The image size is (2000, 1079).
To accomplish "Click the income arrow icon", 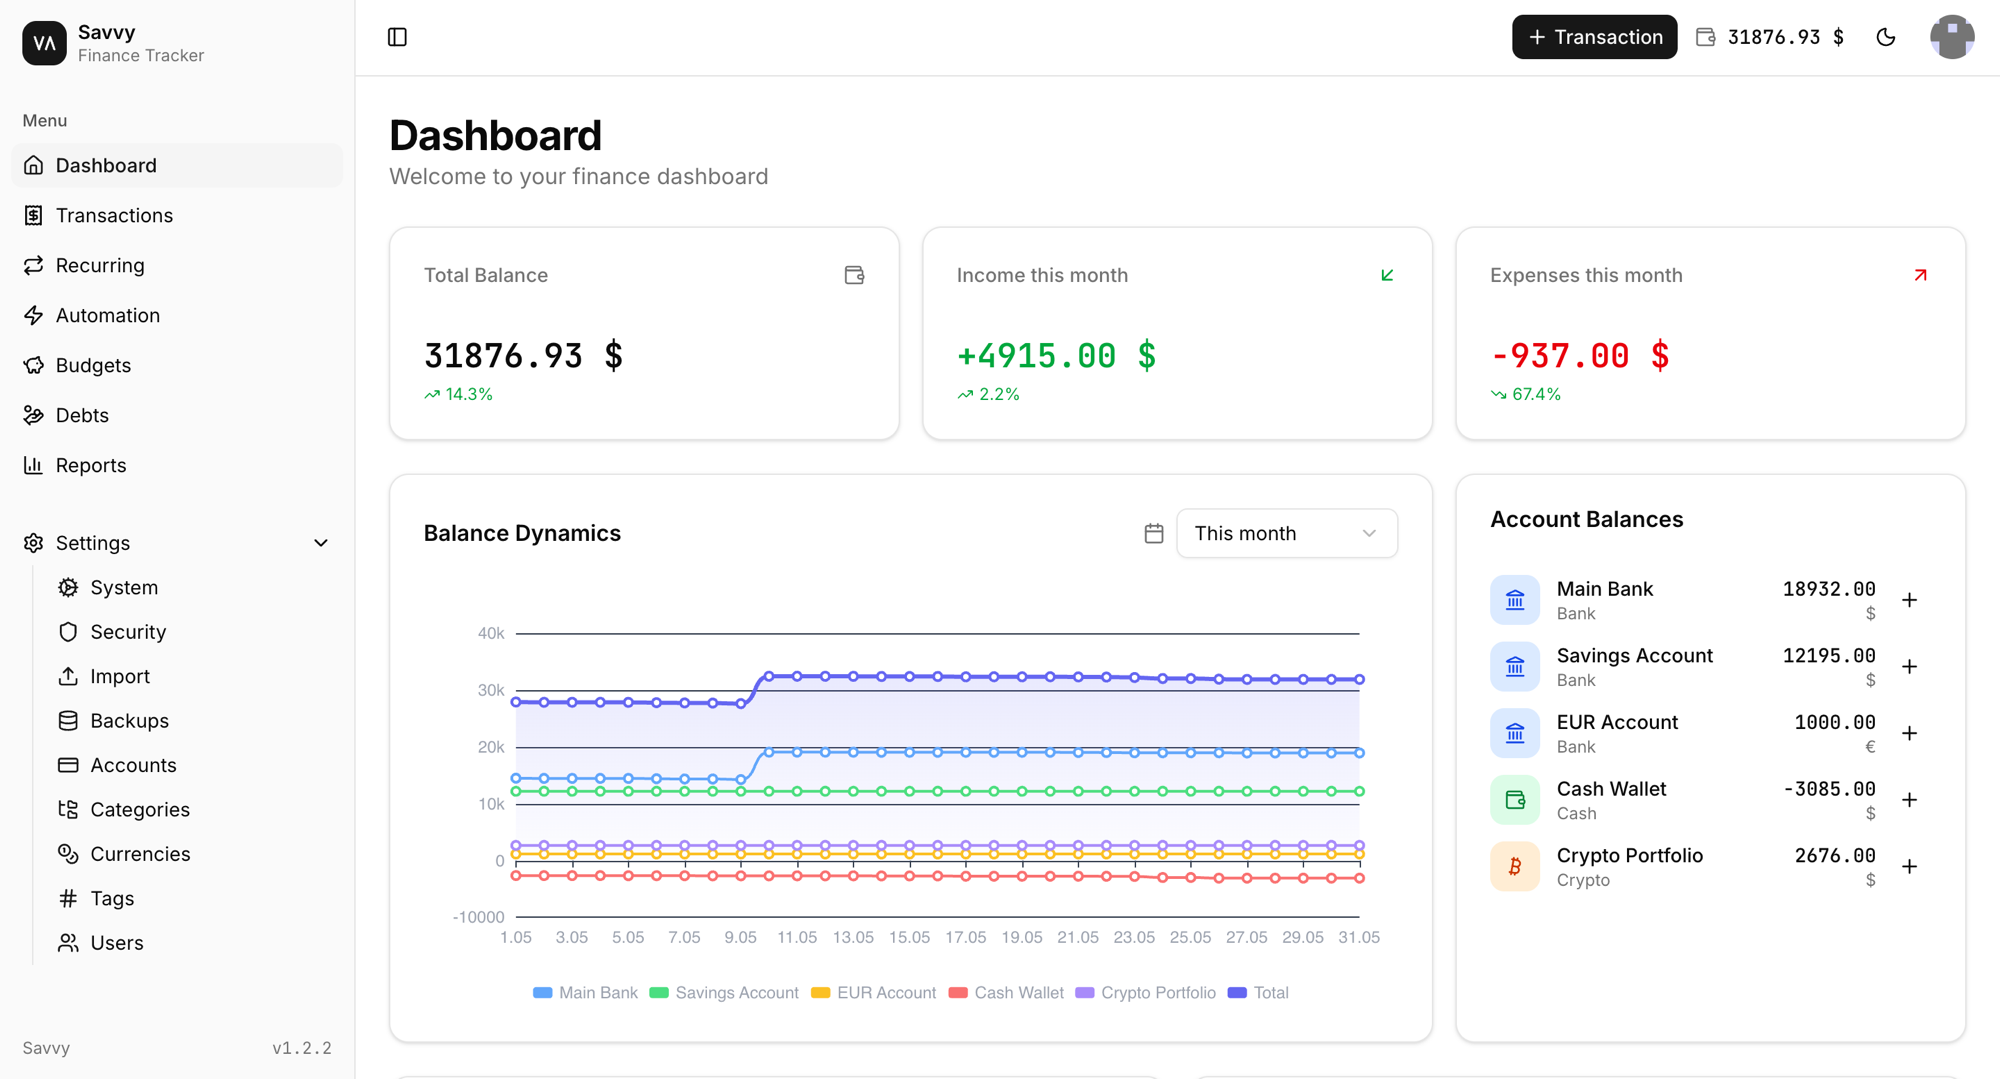I will click(x=1387, y=275).
